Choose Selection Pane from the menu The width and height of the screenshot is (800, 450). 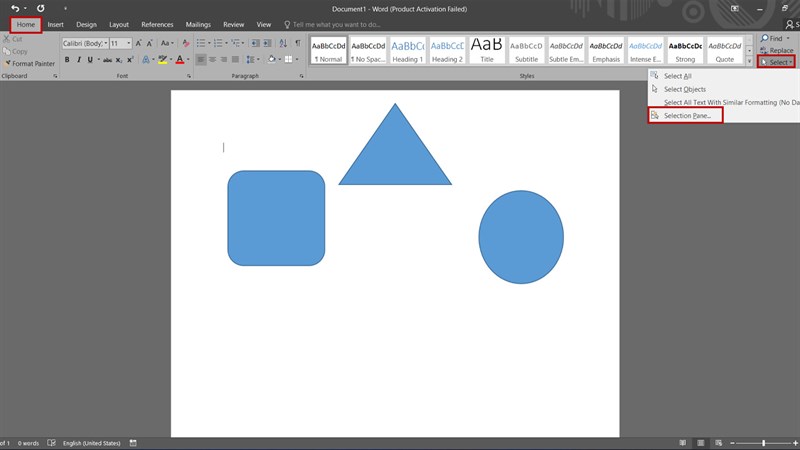tap(687, 116)
